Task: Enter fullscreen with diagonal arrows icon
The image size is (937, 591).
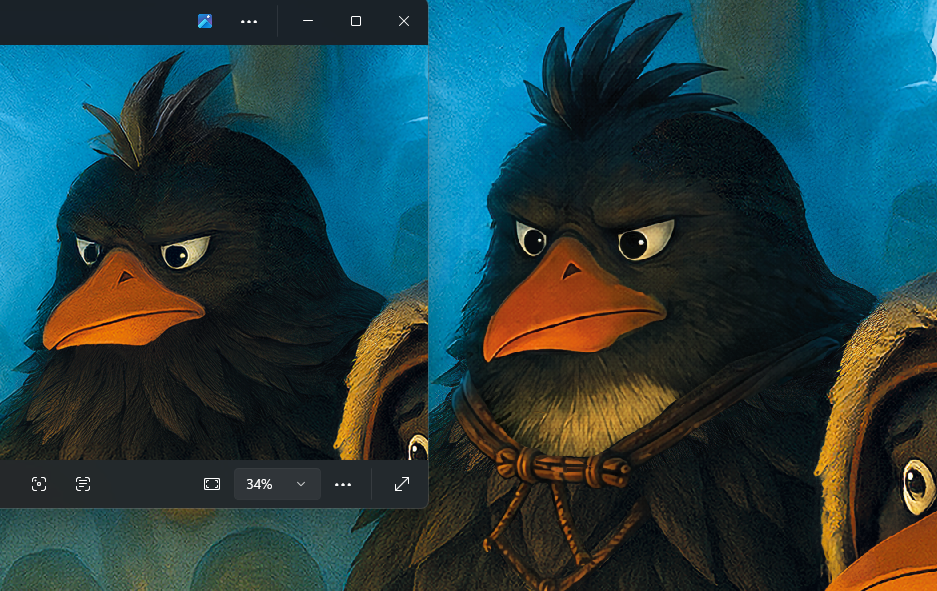Action: click(x=402, y=484)
